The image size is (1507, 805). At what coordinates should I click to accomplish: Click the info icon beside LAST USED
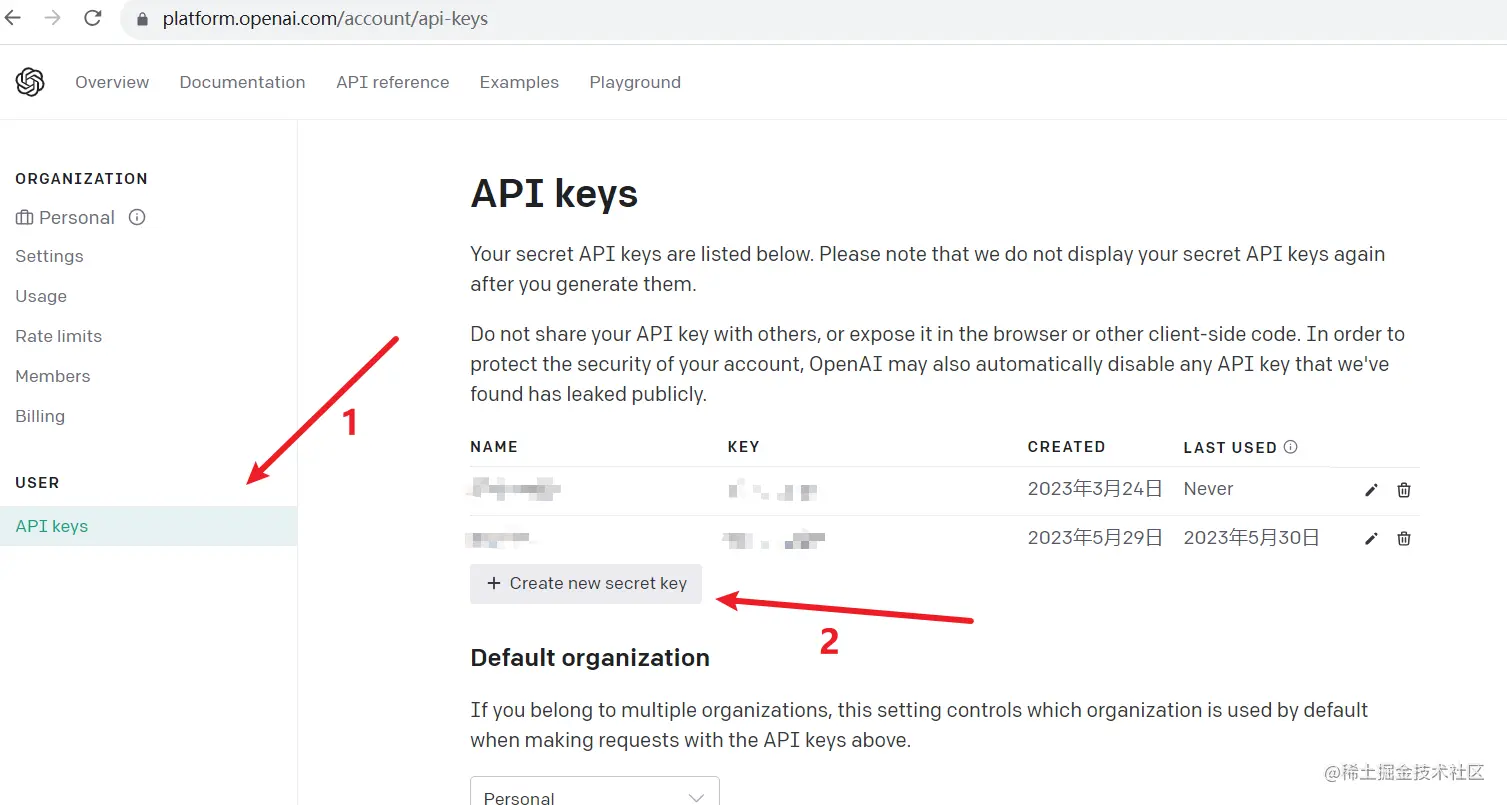(1290, 447)
